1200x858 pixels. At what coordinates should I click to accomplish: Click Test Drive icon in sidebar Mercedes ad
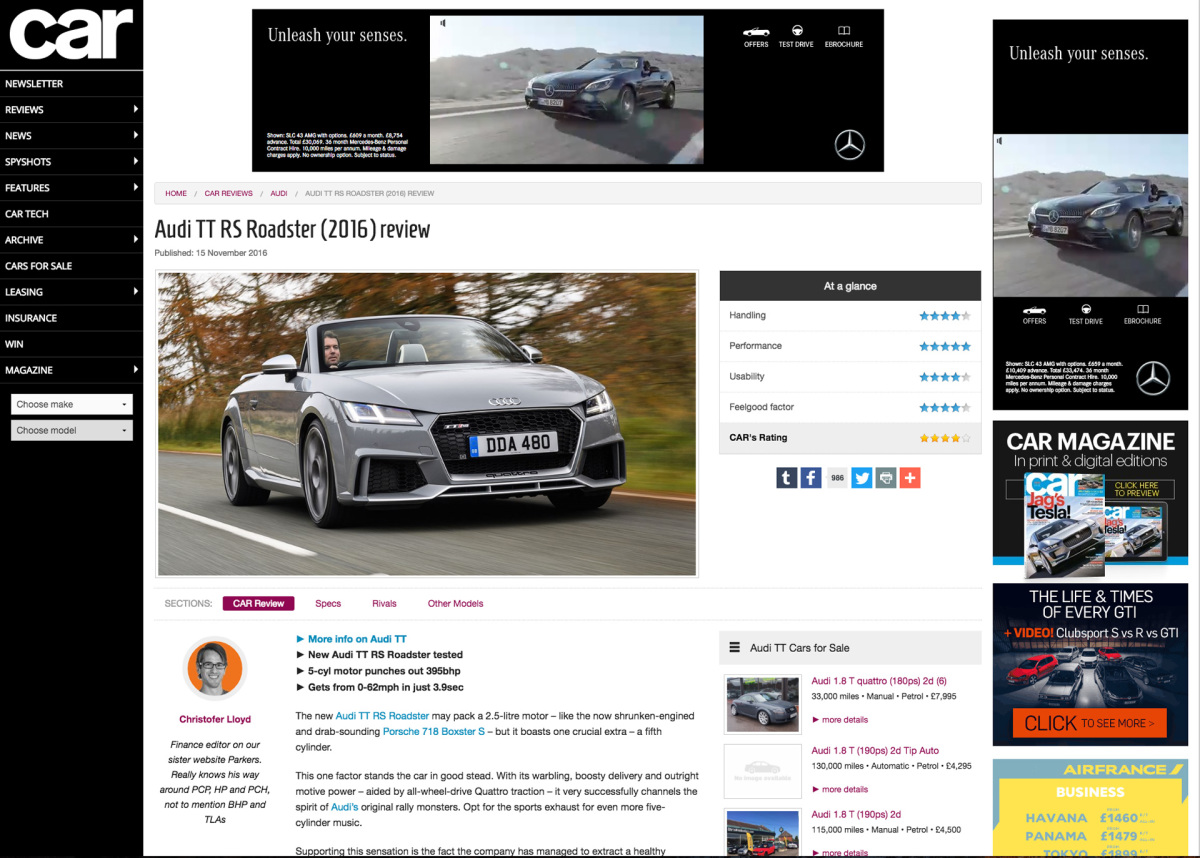(x=1085, y=314)
